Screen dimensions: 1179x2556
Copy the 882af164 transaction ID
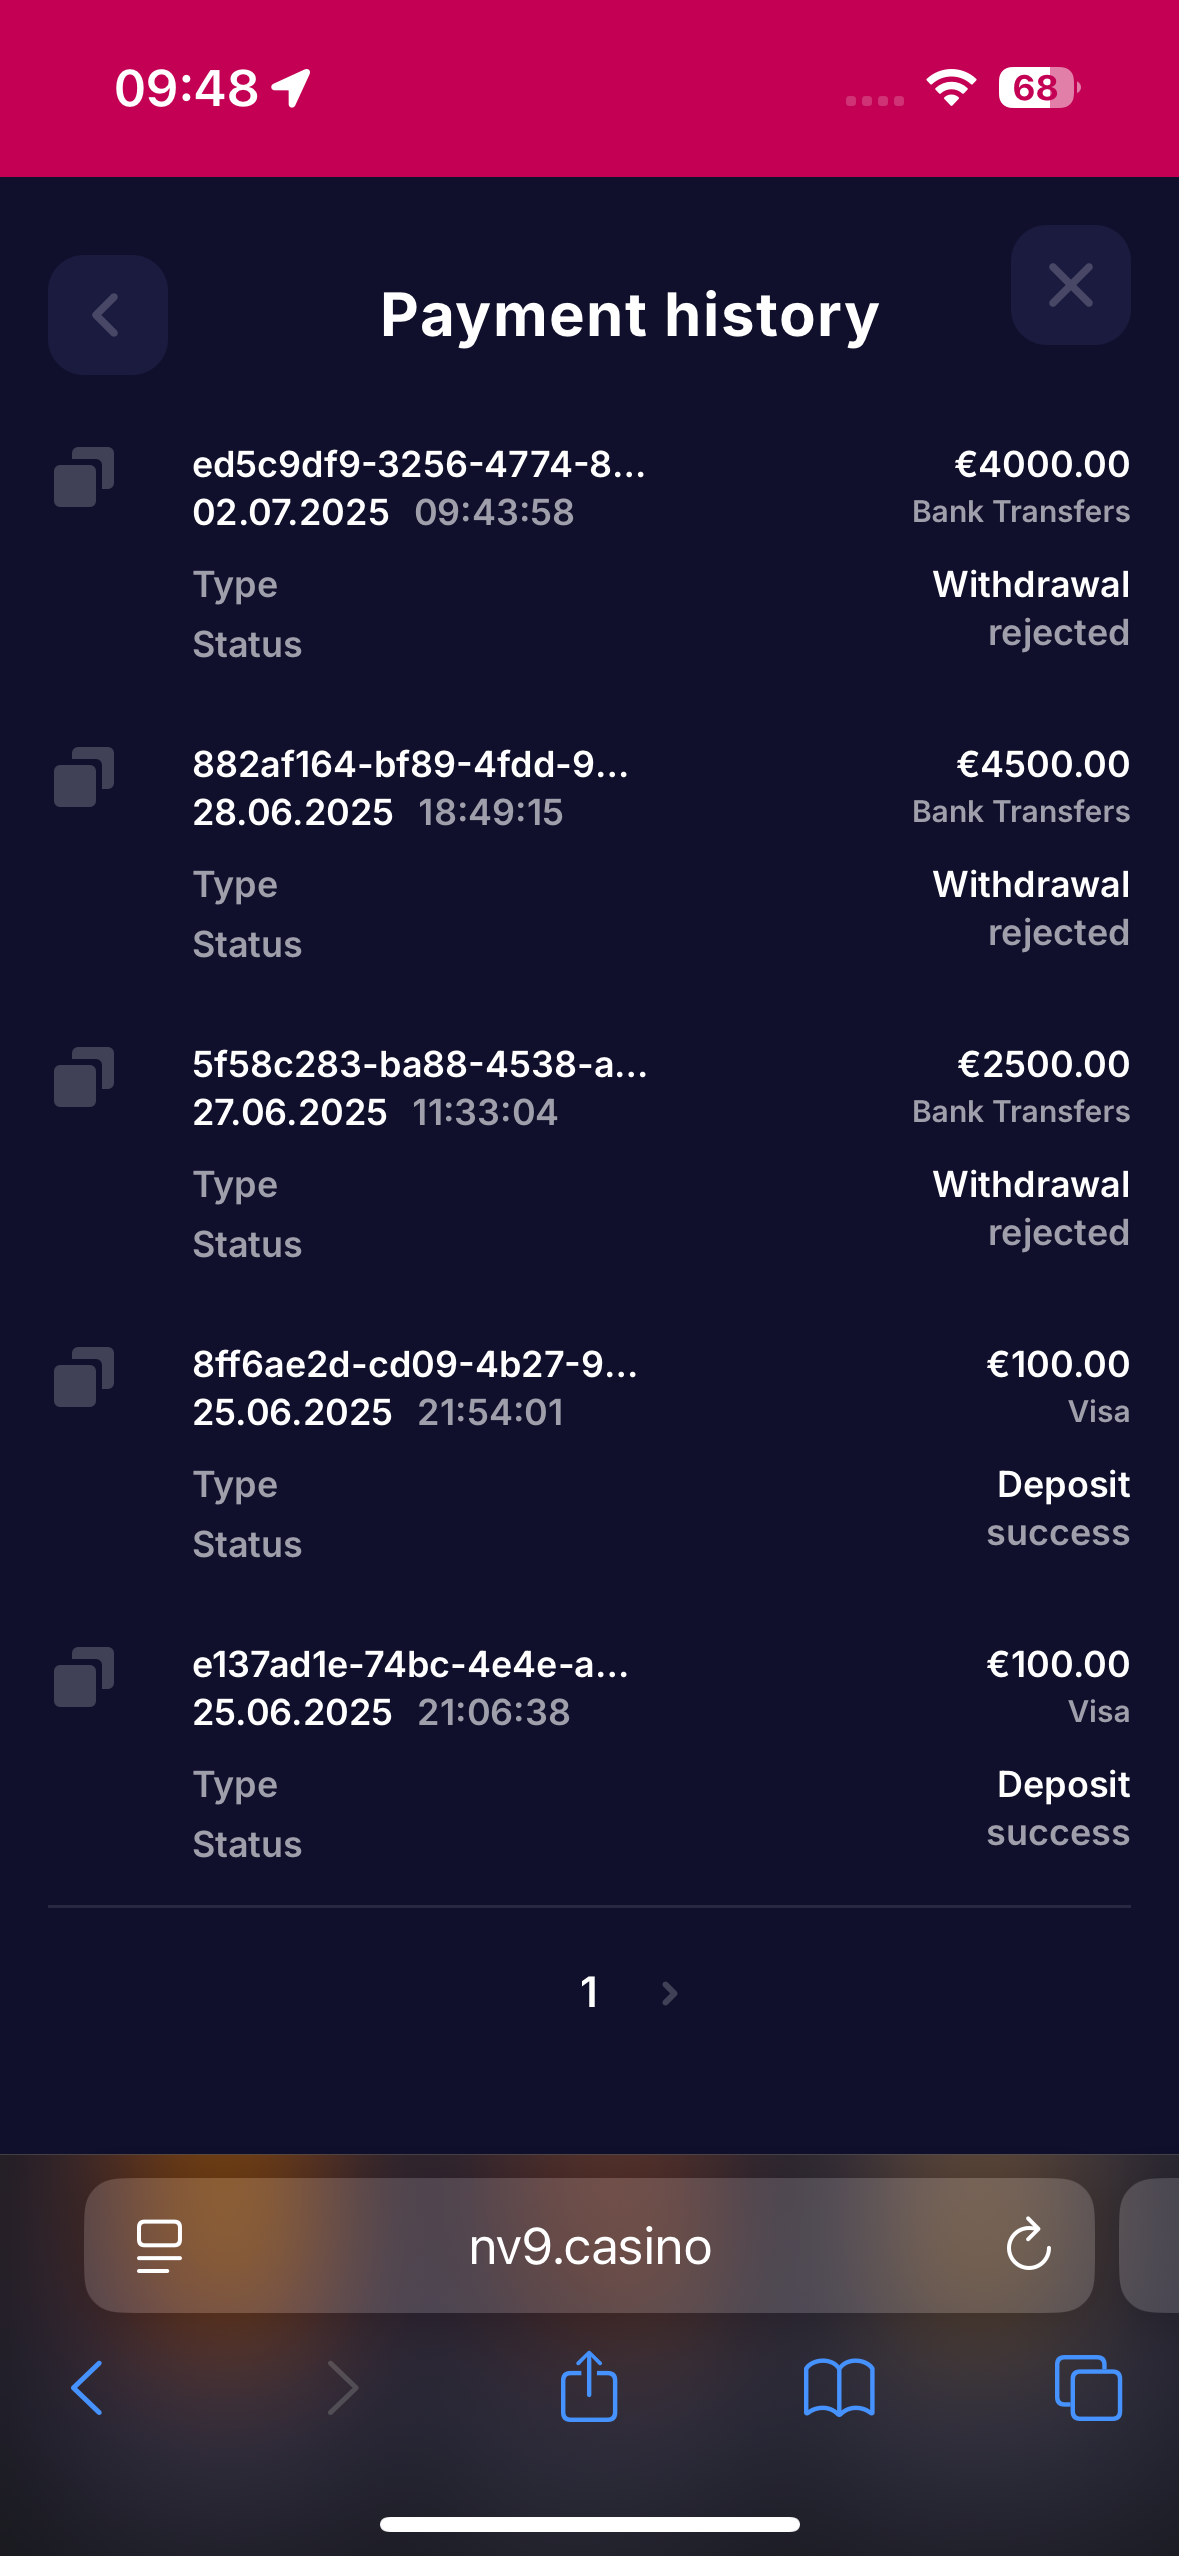(84, 777)
